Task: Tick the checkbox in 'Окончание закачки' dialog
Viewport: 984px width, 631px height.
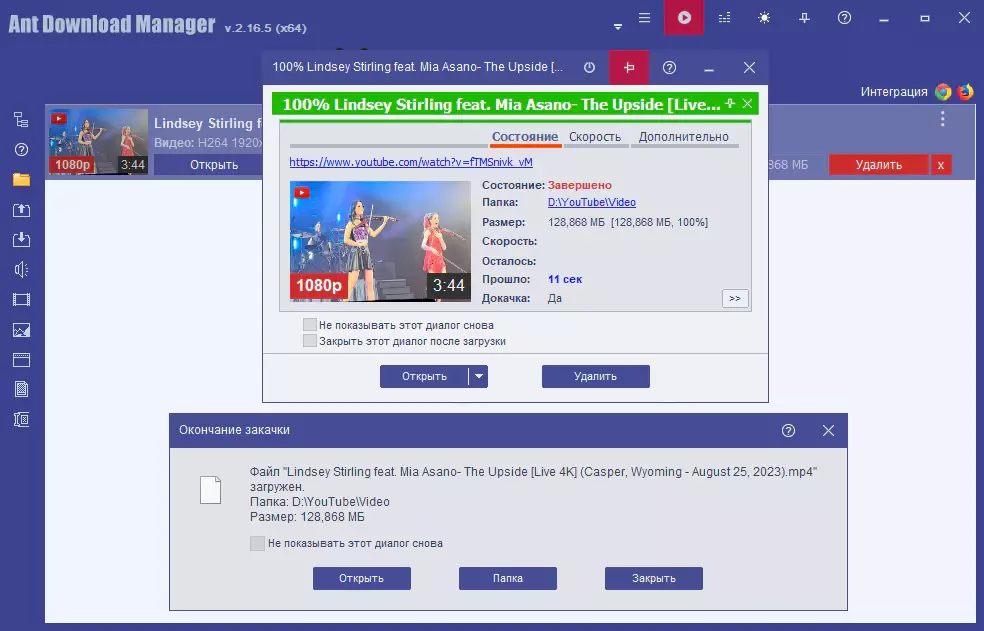Action: click(258, 543)
